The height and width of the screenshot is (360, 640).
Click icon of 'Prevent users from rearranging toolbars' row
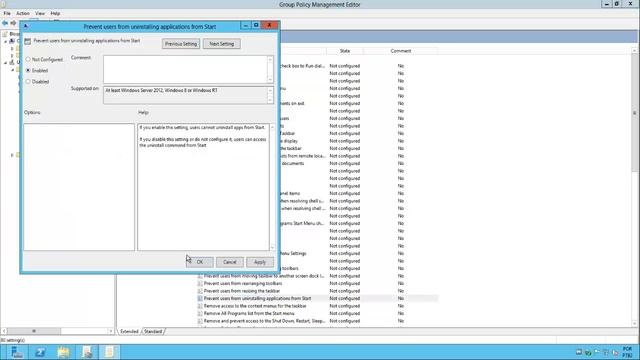point(200,283)
